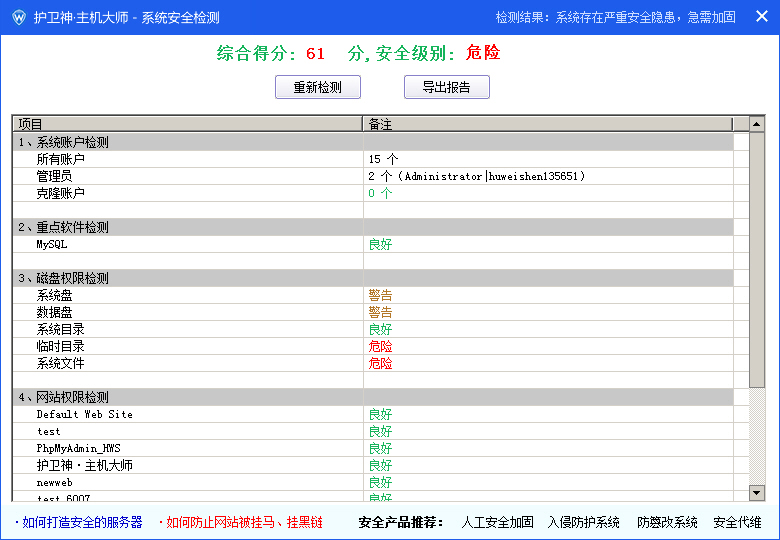This screenshot has width=780, height=540.
Task: Open 如何防止网站被挂马、挂黑链 link
Action: pos(243,522)
